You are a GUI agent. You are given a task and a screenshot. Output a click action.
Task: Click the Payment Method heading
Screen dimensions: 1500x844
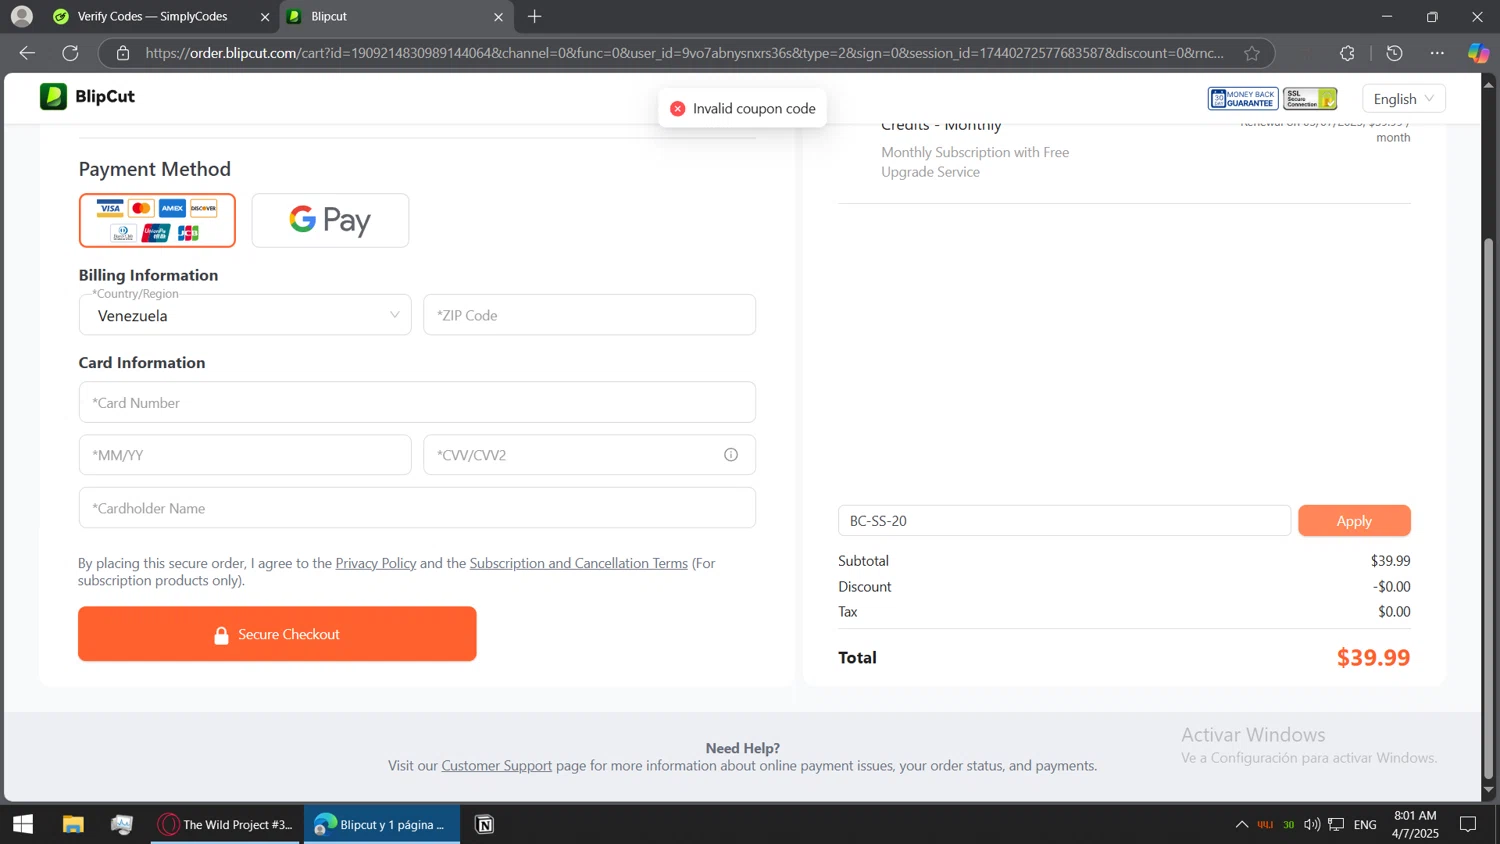pos(155,169)
